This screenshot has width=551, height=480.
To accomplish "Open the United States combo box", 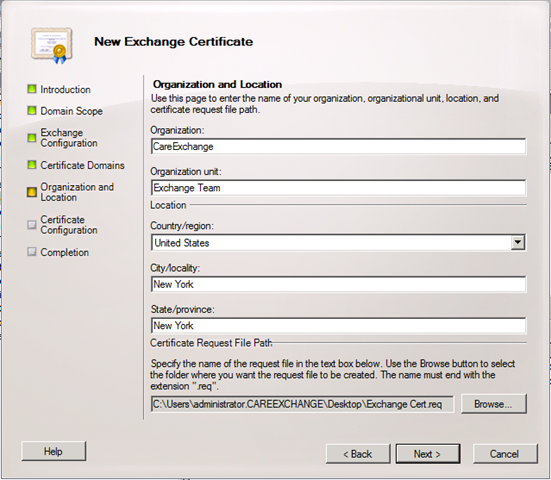I will [338, 242].
